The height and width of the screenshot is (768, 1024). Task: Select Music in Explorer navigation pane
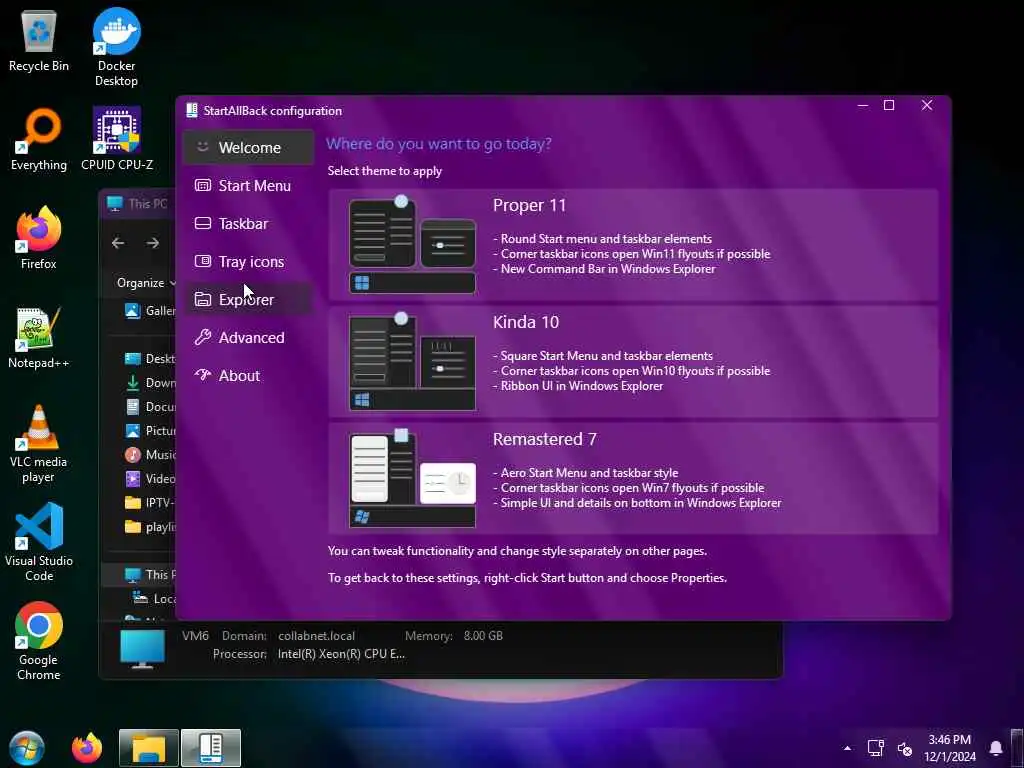[149, 455]
